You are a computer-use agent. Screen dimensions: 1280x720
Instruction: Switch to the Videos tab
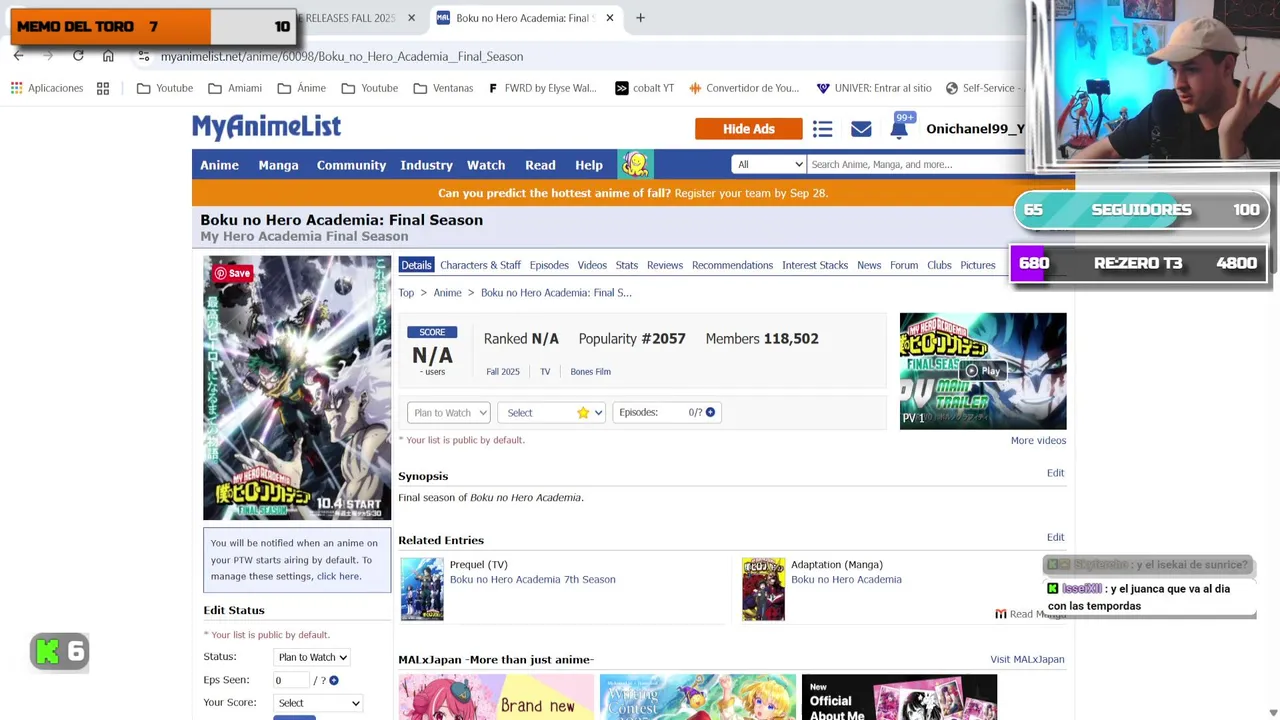click(x=592, y=265)
